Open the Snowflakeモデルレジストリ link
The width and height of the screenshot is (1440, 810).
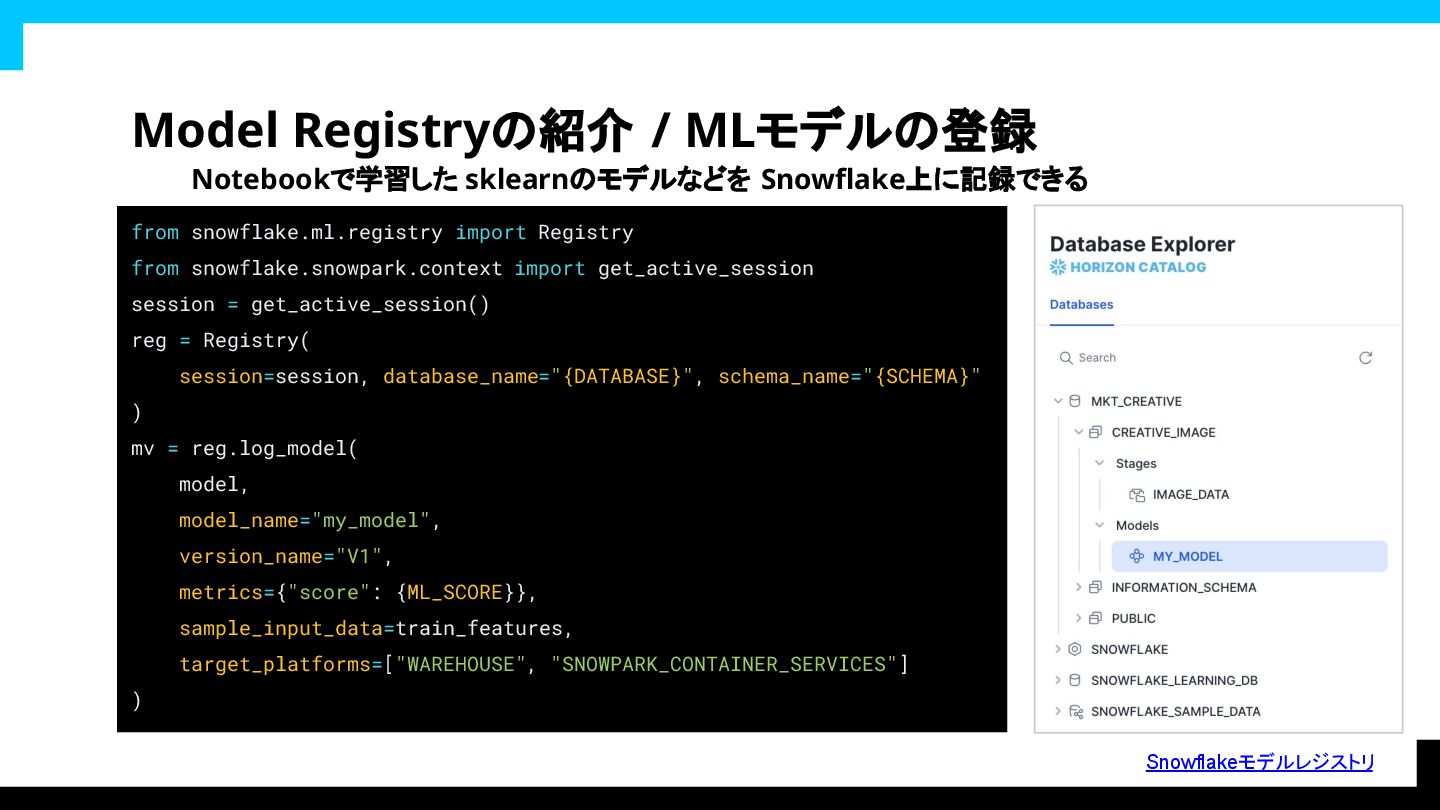[x=1260, y=762]
